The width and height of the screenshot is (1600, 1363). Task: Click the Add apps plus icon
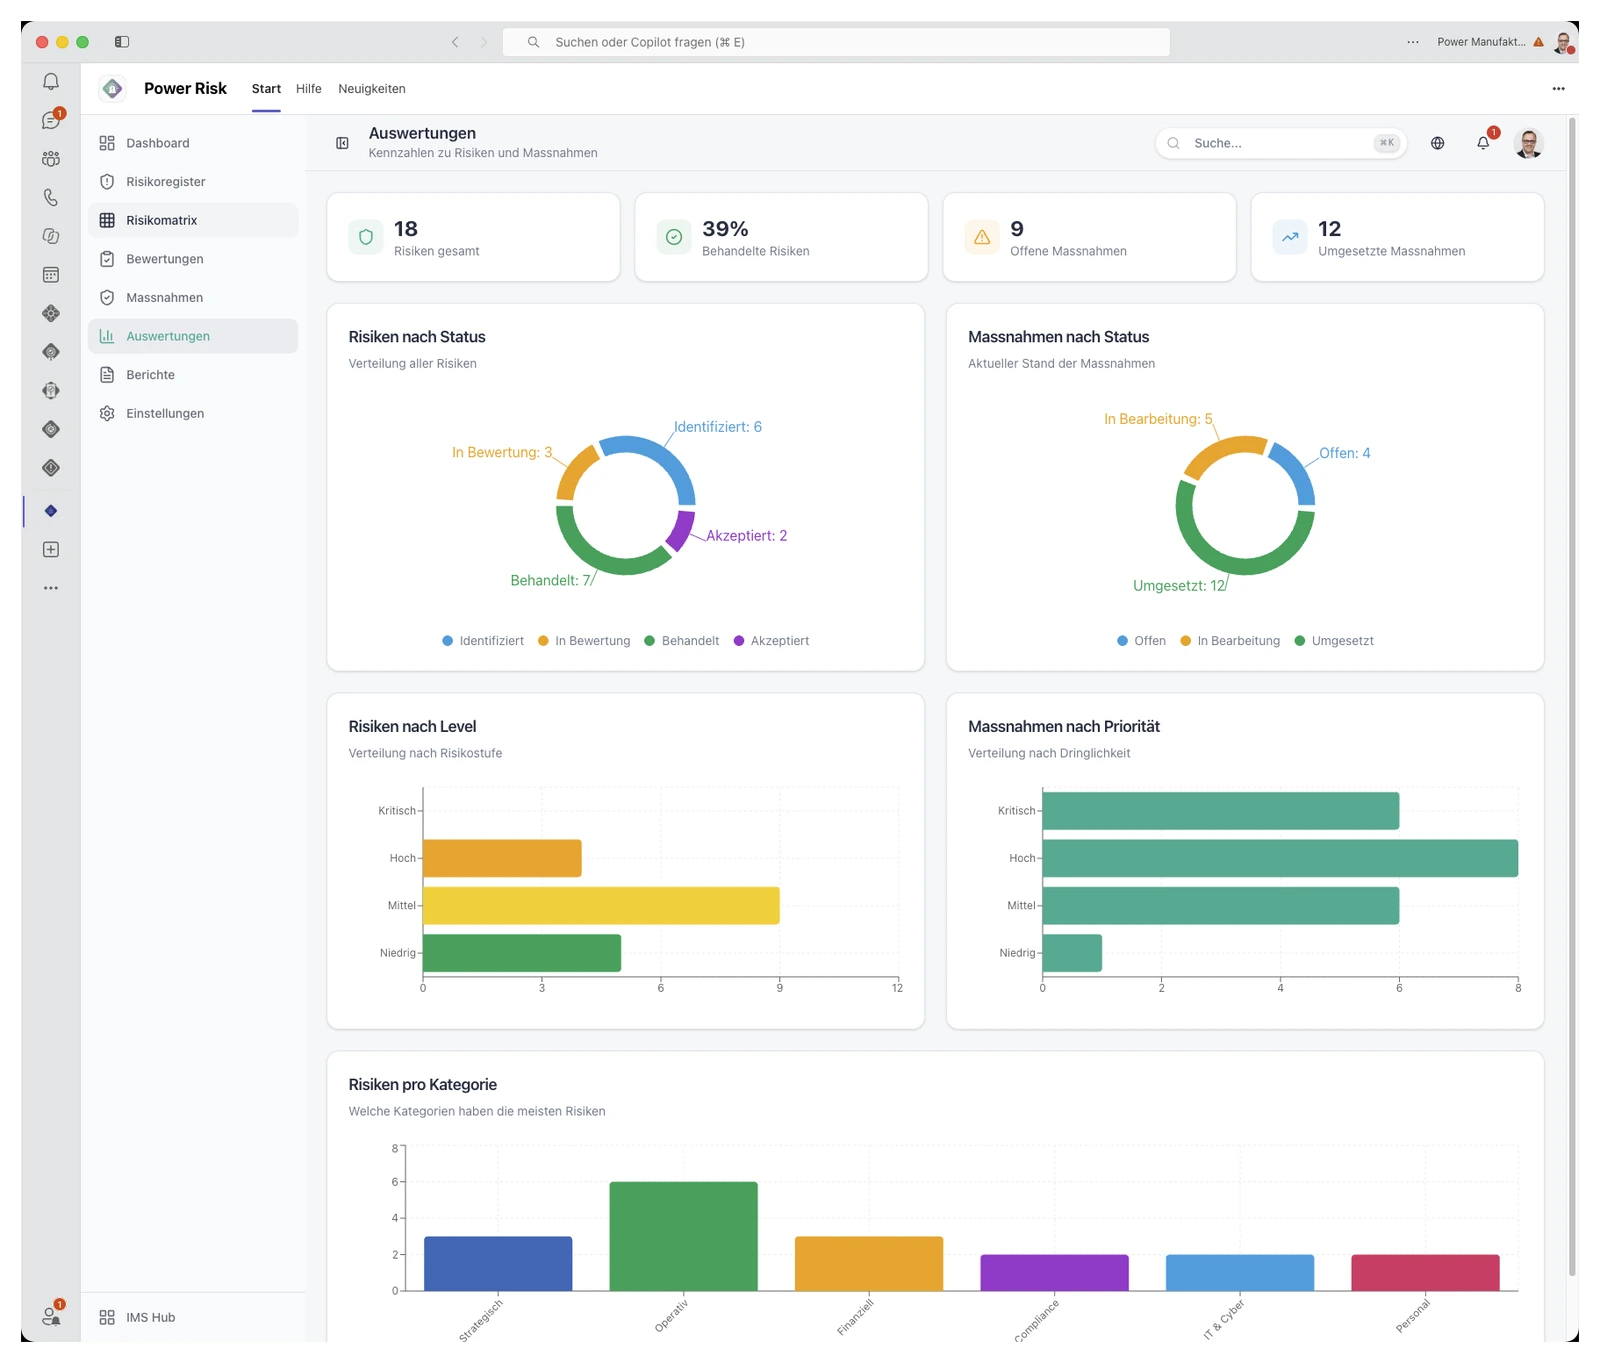pyautogui.click(x=51, y=550)
